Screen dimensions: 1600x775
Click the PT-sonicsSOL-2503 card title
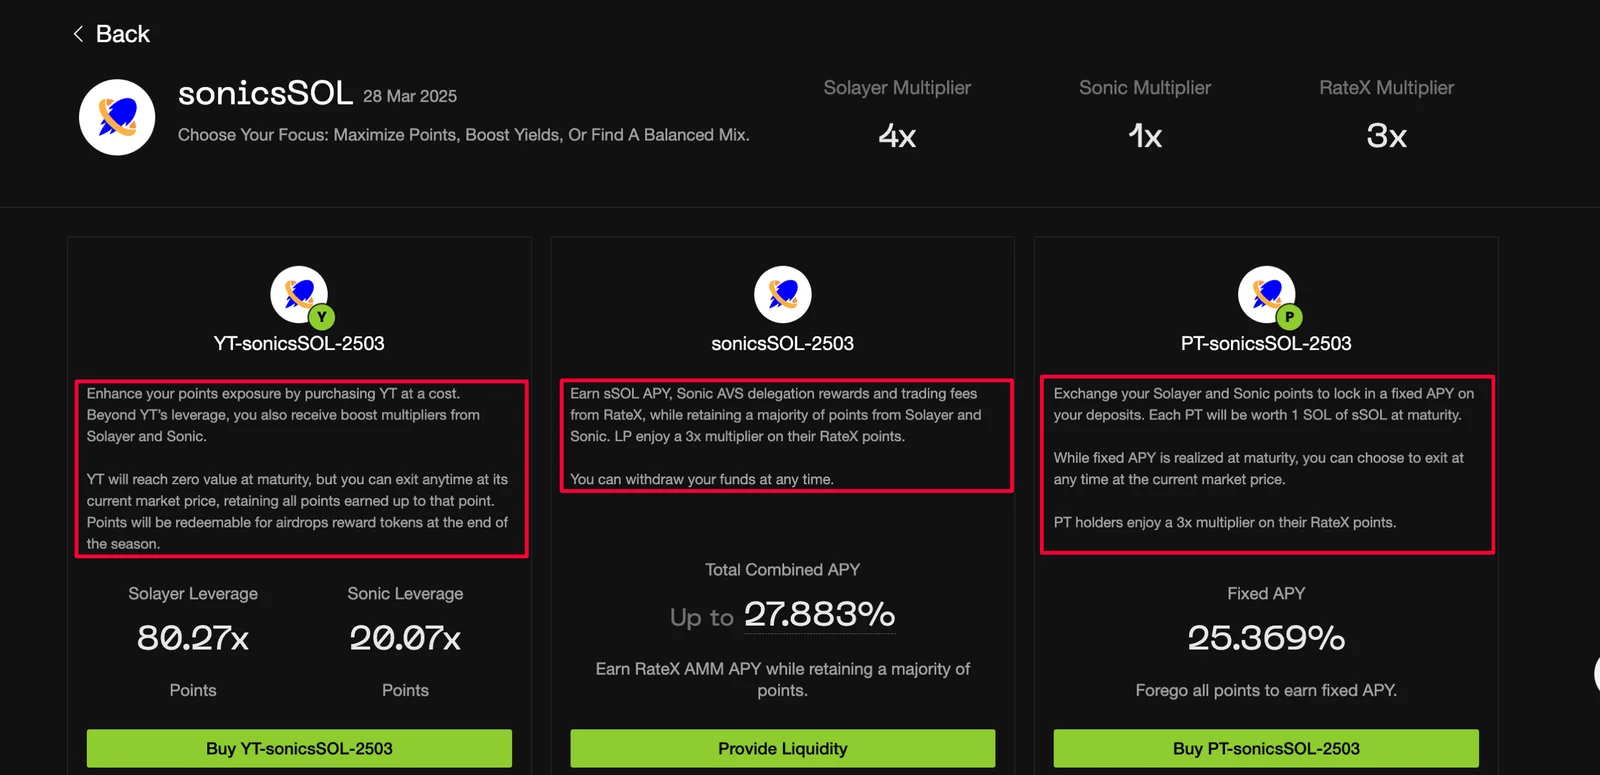(x=1266, y=343)
